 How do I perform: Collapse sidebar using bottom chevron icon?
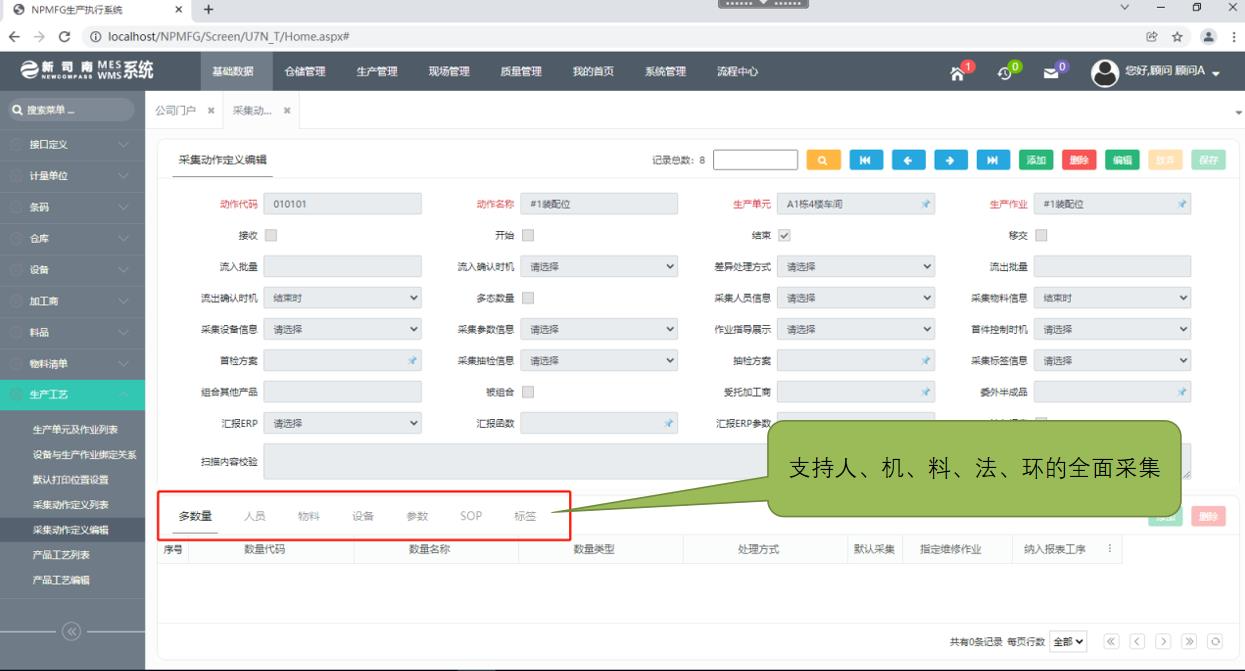tap(72, 631)
